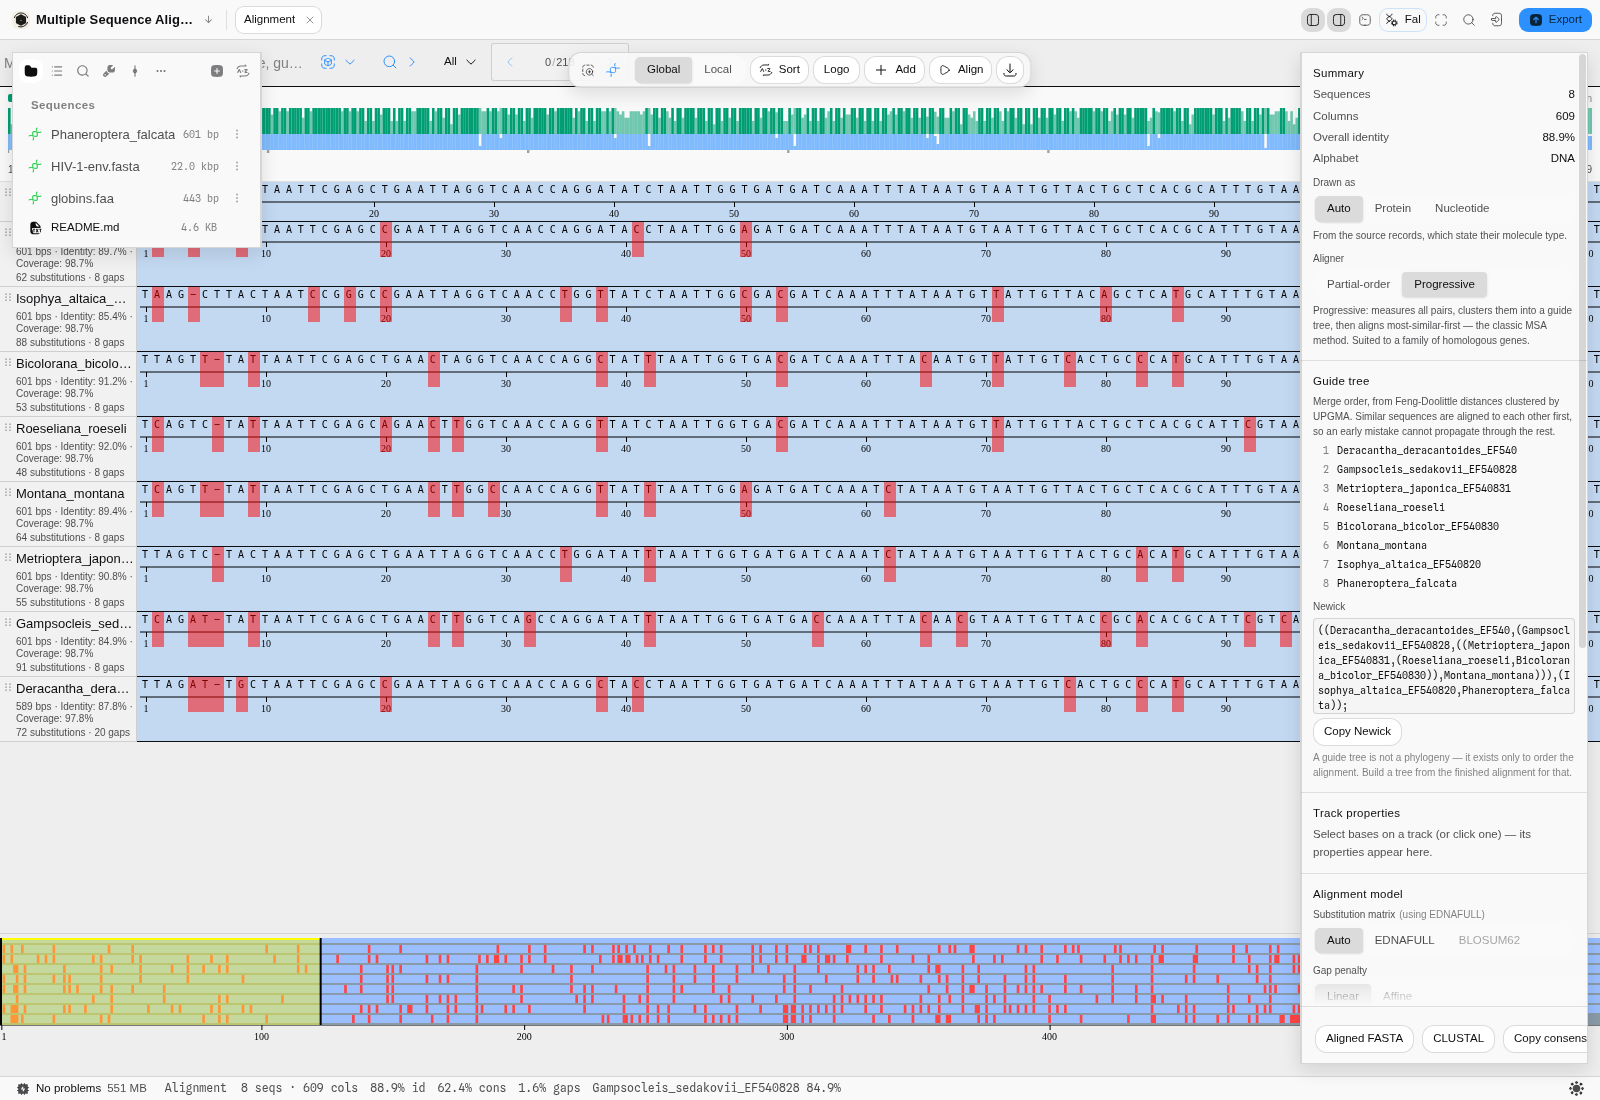Select Nucleotide under Drawn as

click(x=1462, y=209)
